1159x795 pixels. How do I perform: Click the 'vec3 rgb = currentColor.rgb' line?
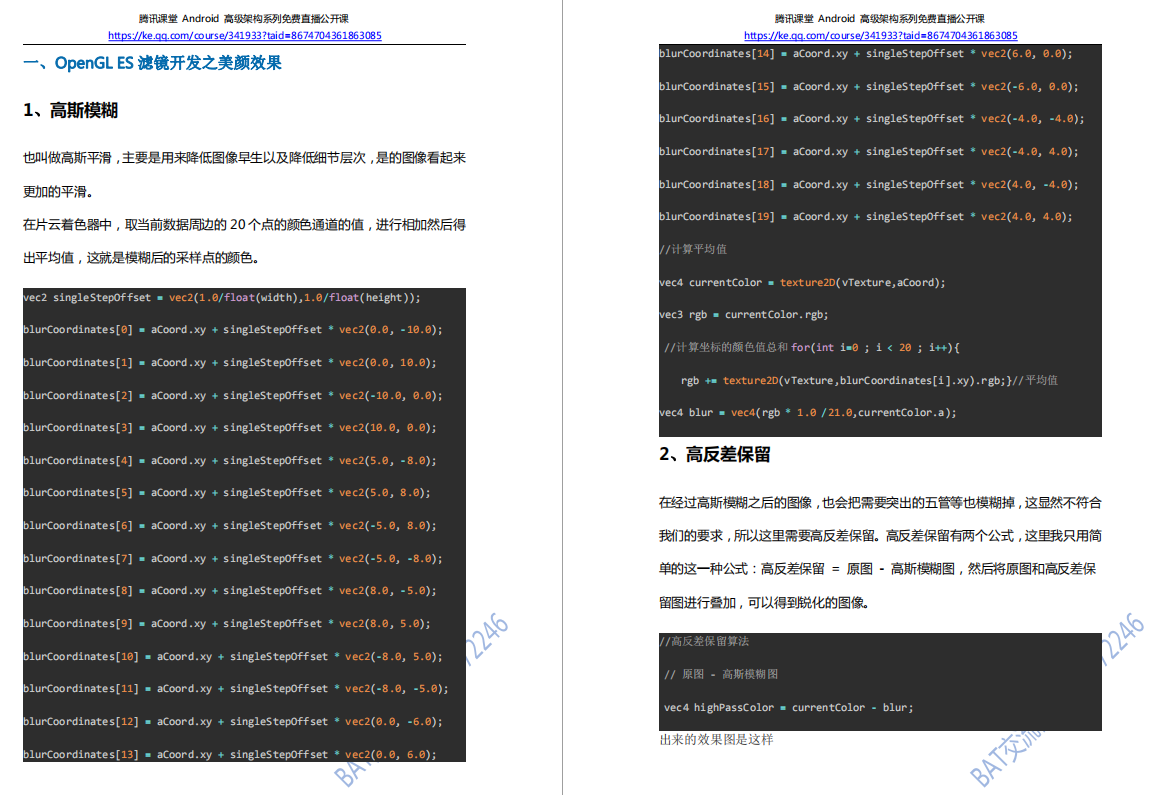point(744,315)
